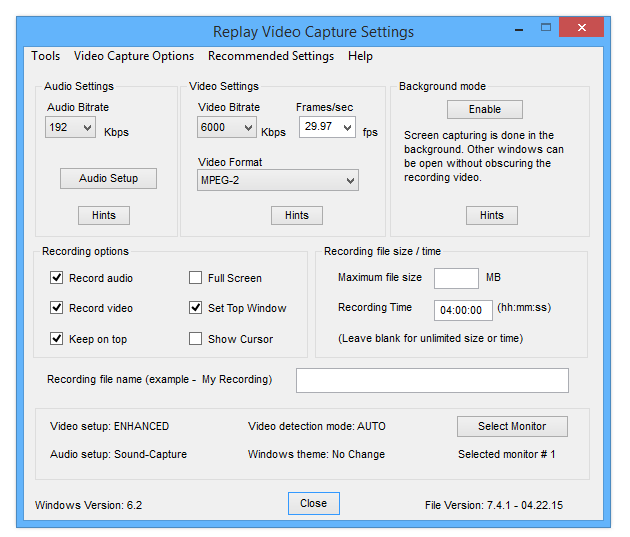Check the Show Cursor option
The width and height of the screenshot is (630, 537).
(196, 339)
